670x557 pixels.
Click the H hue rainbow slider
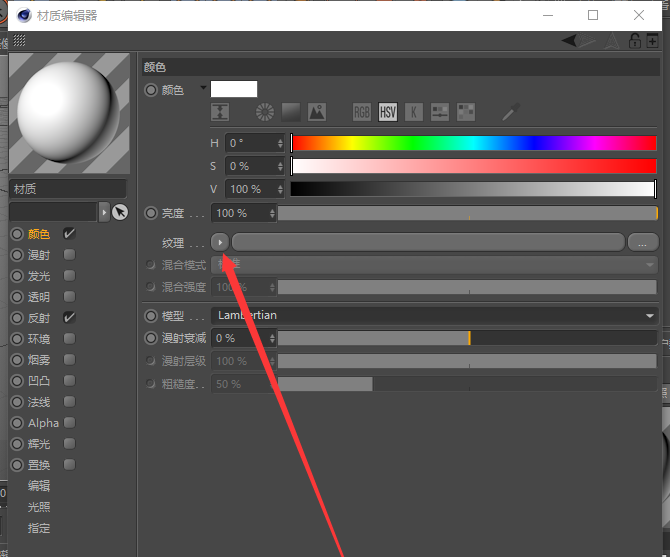[x=473, y=143]
